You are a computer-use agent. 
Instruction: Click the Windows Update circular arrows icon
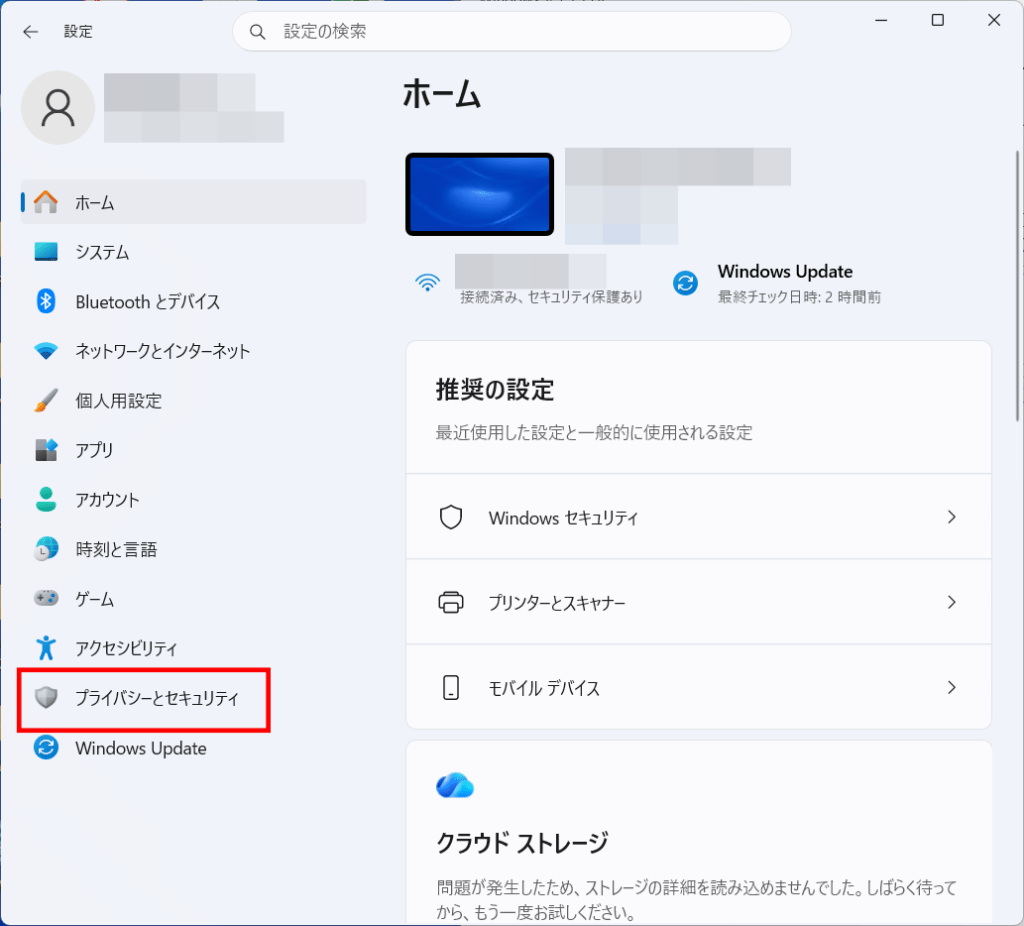[47, 748]
